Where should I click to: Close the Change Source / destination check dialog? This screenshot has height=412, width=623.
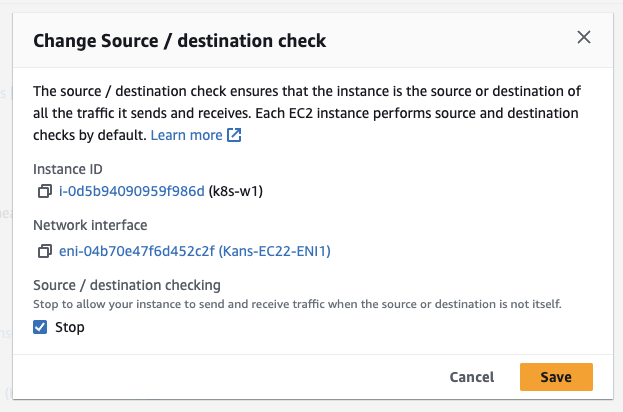(584, 40)
